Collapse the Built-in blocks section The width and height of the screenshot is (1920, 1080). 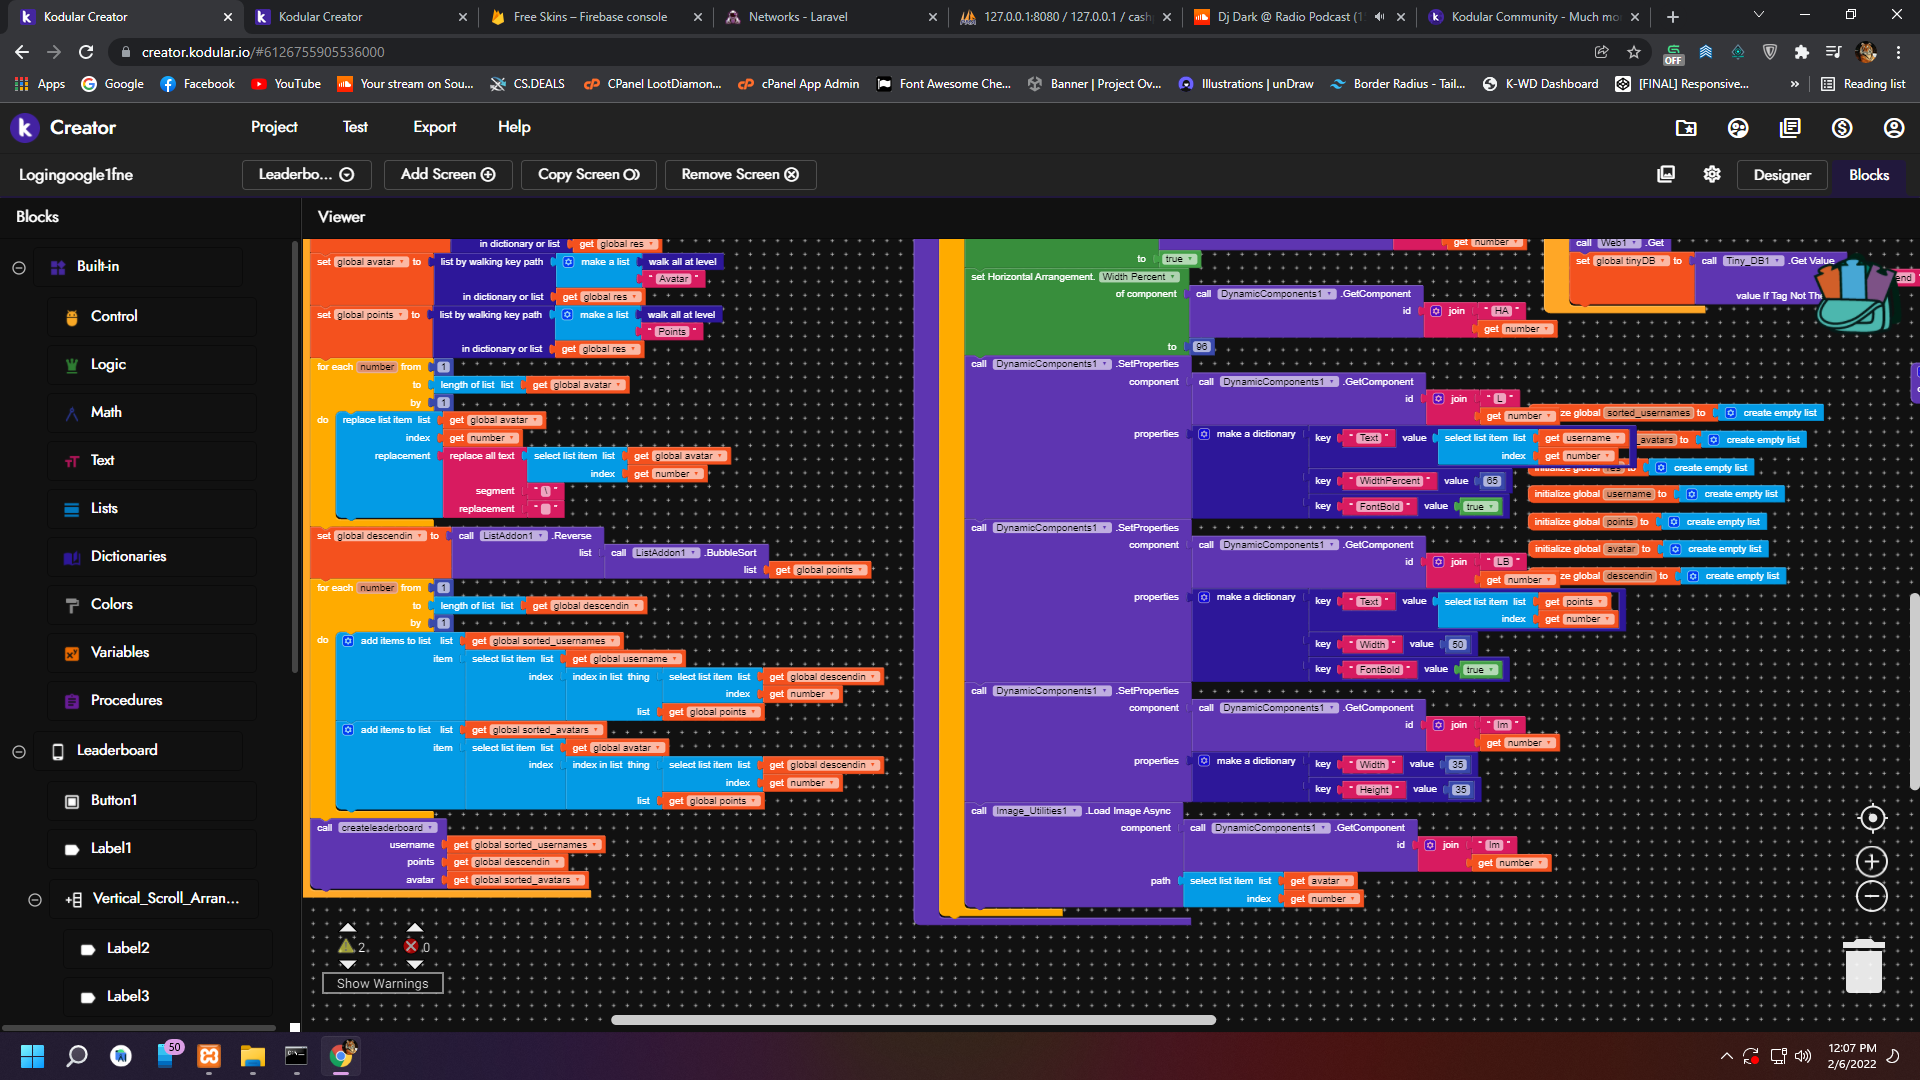(x=19, y=267)
